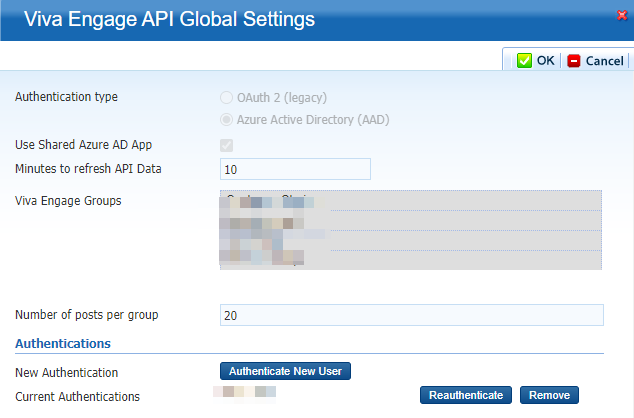Click the Authentications section heading
The height and width of the screenshot is (418, 634).
pos(63,343)
